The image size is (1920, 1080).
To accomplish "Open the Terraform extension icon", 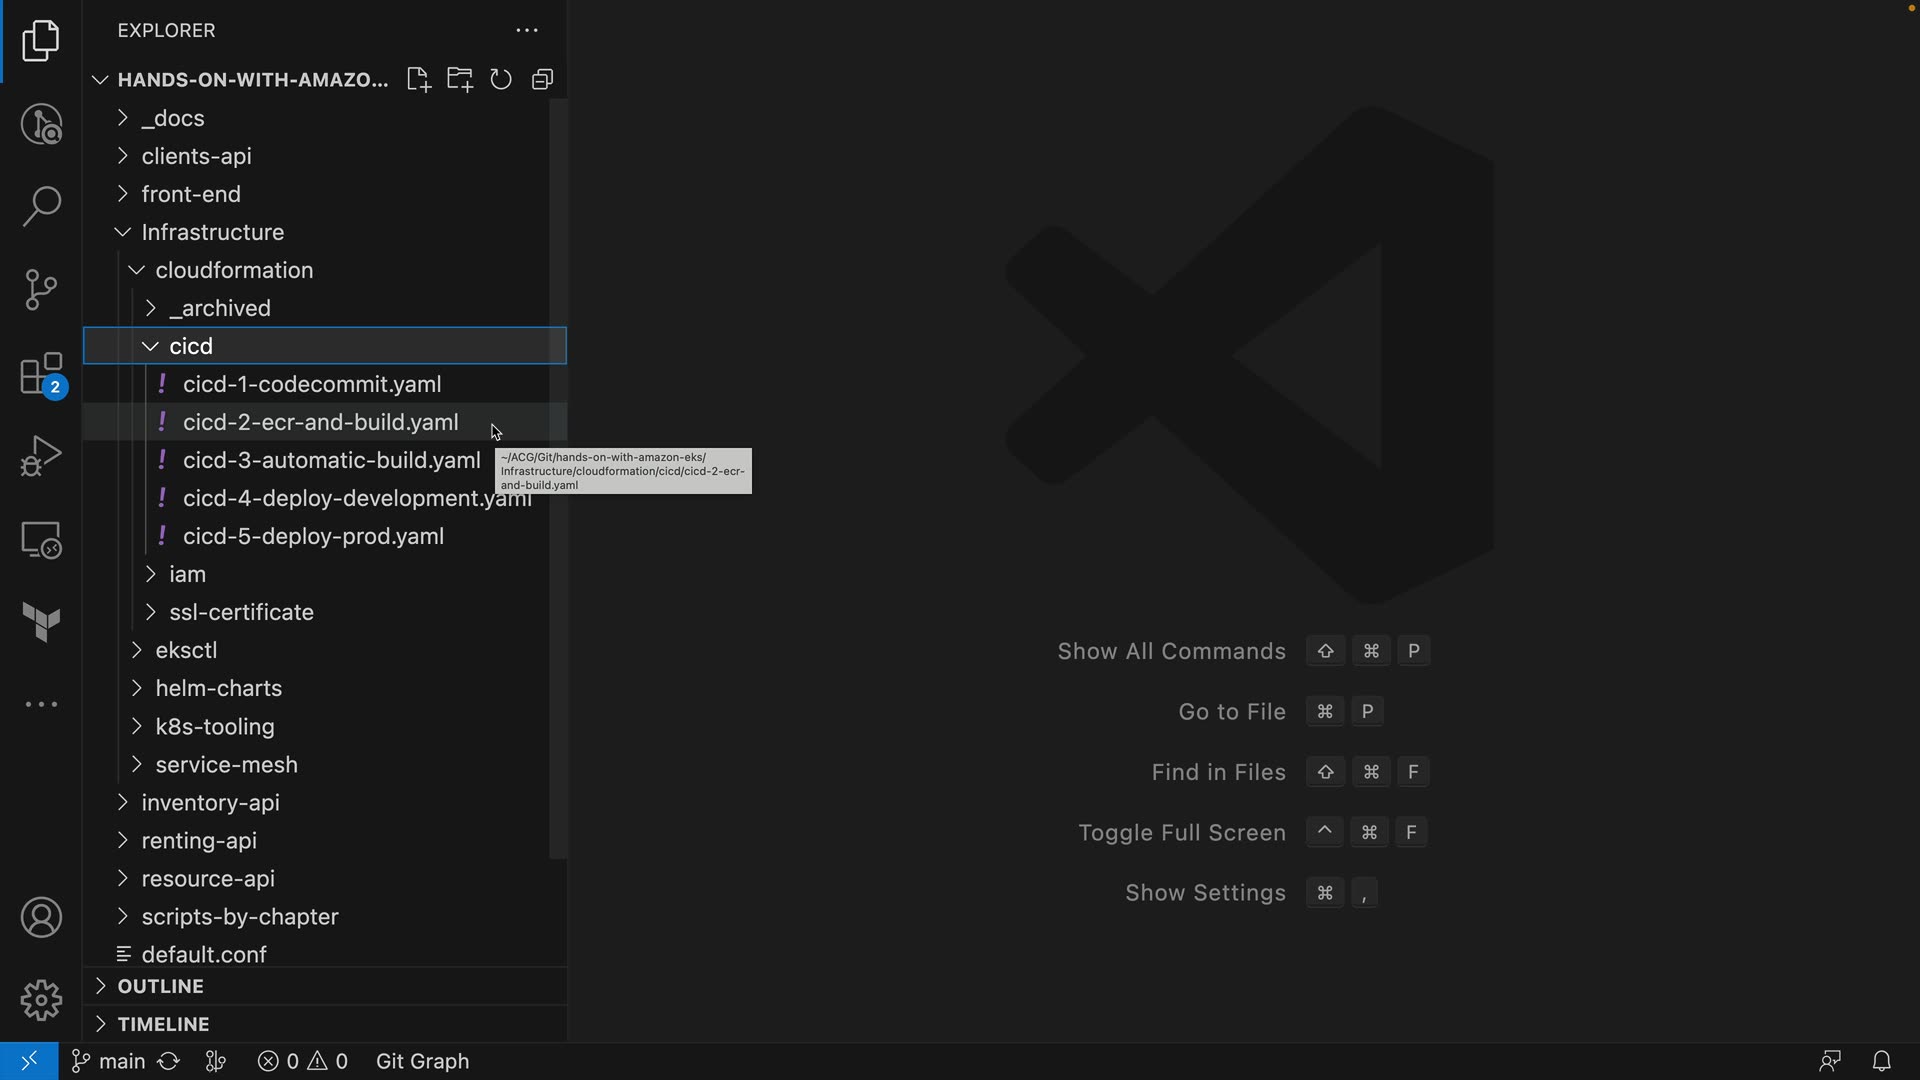I will pos(41,622).
